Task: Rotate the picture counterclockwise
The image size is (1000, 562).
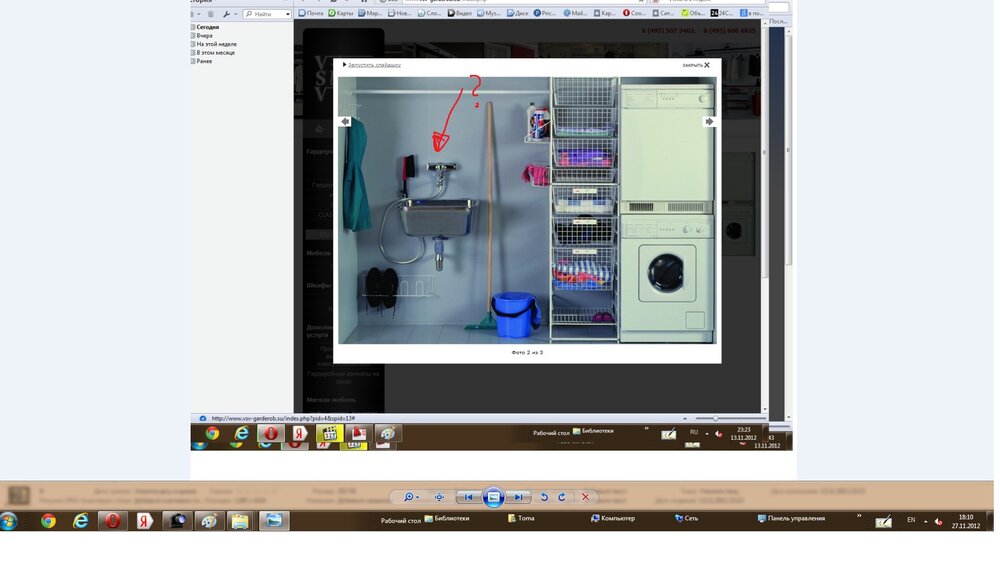Action: (x=544, y=497)
